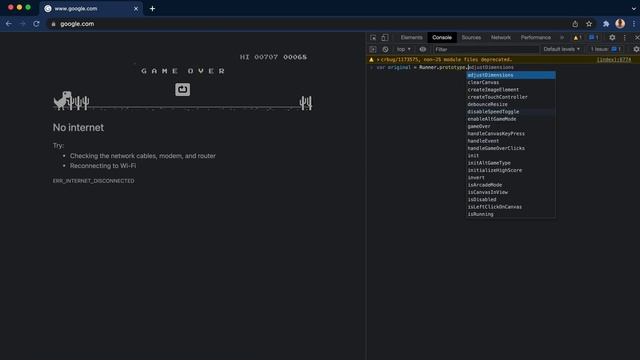Click the 1 Issue button
Image resolution: width=640 pixels, height=360 pixels.
point(606,49)
